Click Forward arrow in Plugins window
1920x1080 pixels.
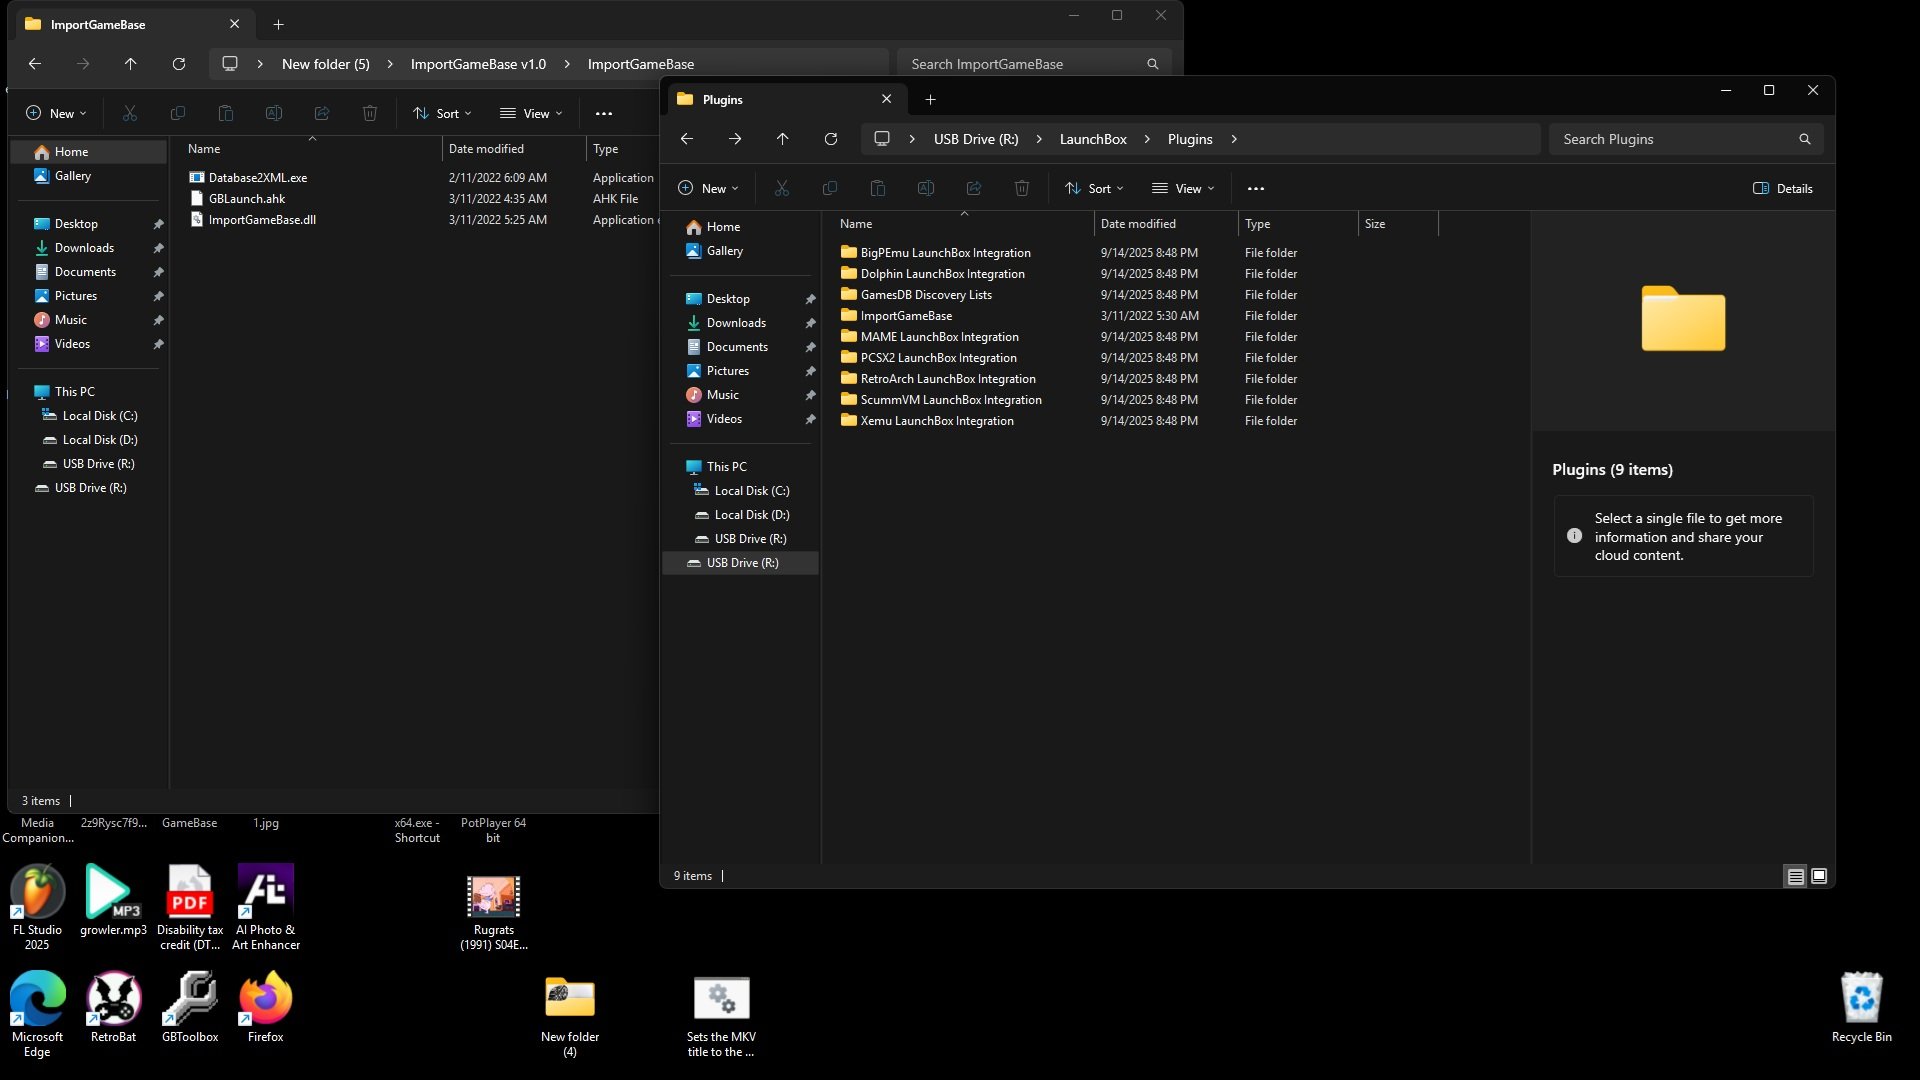735,139
